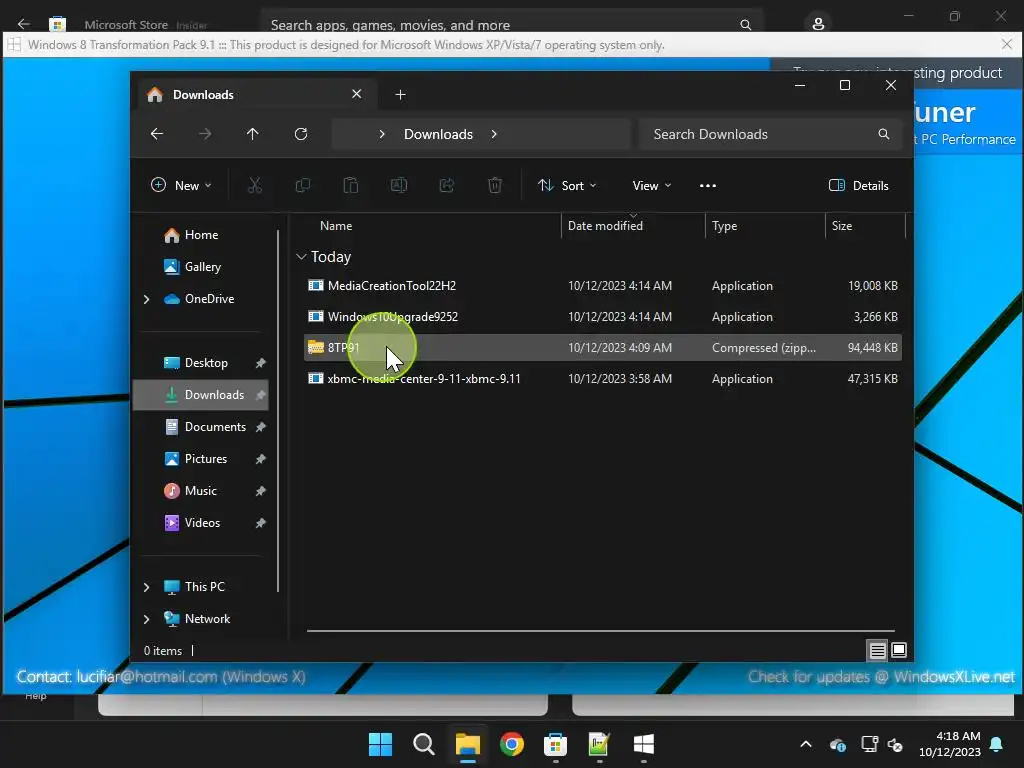Image resolution: width=1024 pixels, height=768 pixels.
Task: Click the horizontal scrollbar in file list
Action: point(601,631)
